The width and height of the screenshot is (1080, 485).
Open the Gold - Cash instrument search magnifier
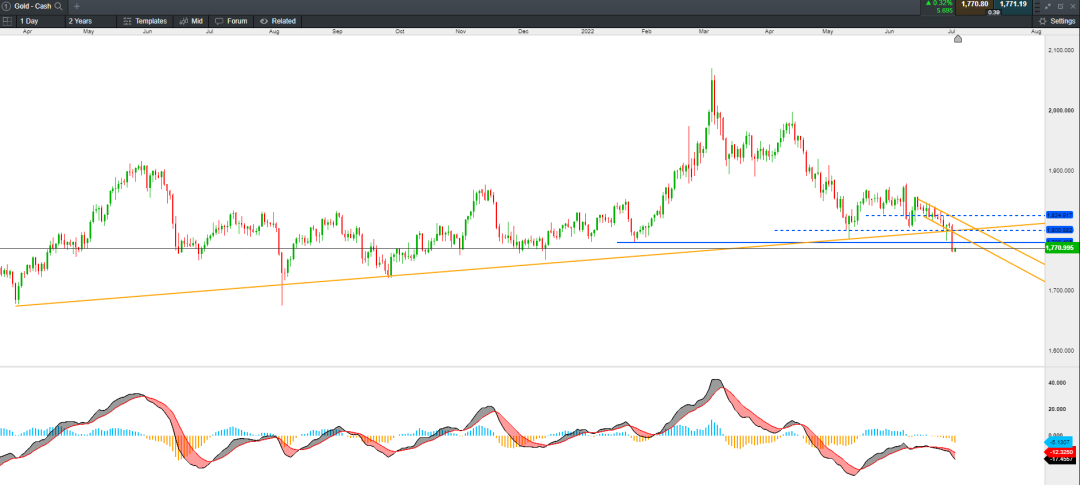click(59, 6)
